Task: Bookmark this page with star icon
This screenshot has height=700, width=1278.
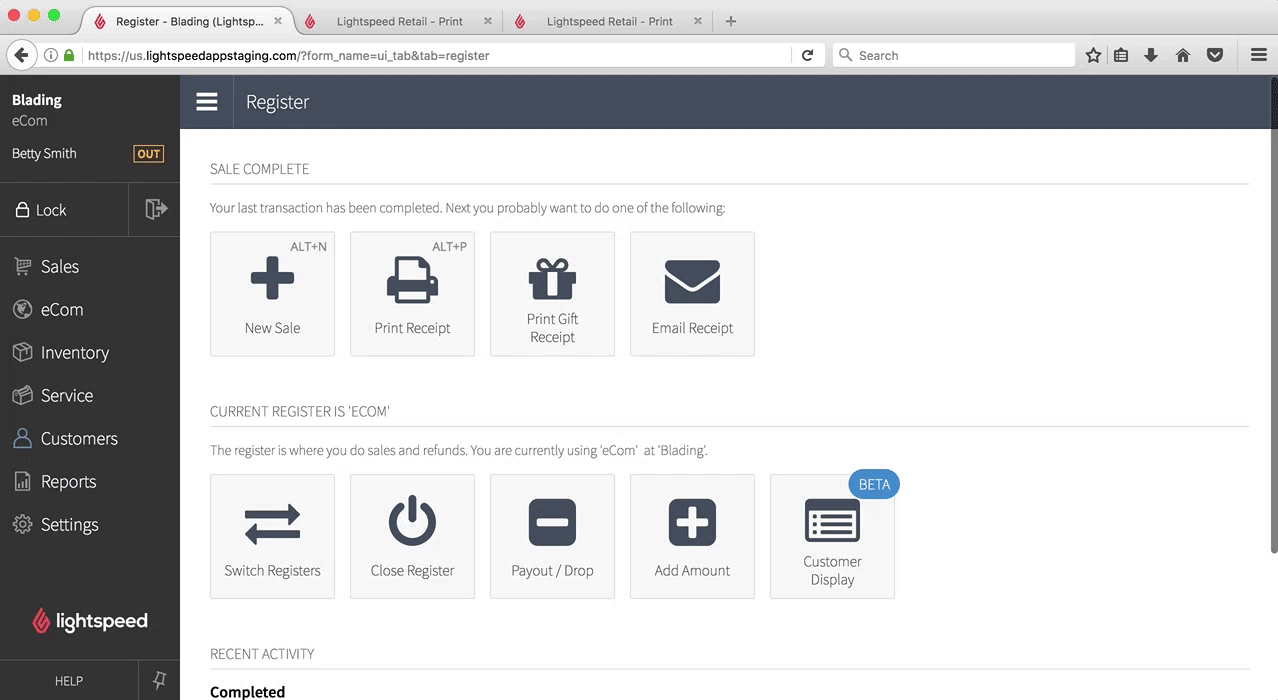Action: pyautogui.click(x=1094, y=55)
